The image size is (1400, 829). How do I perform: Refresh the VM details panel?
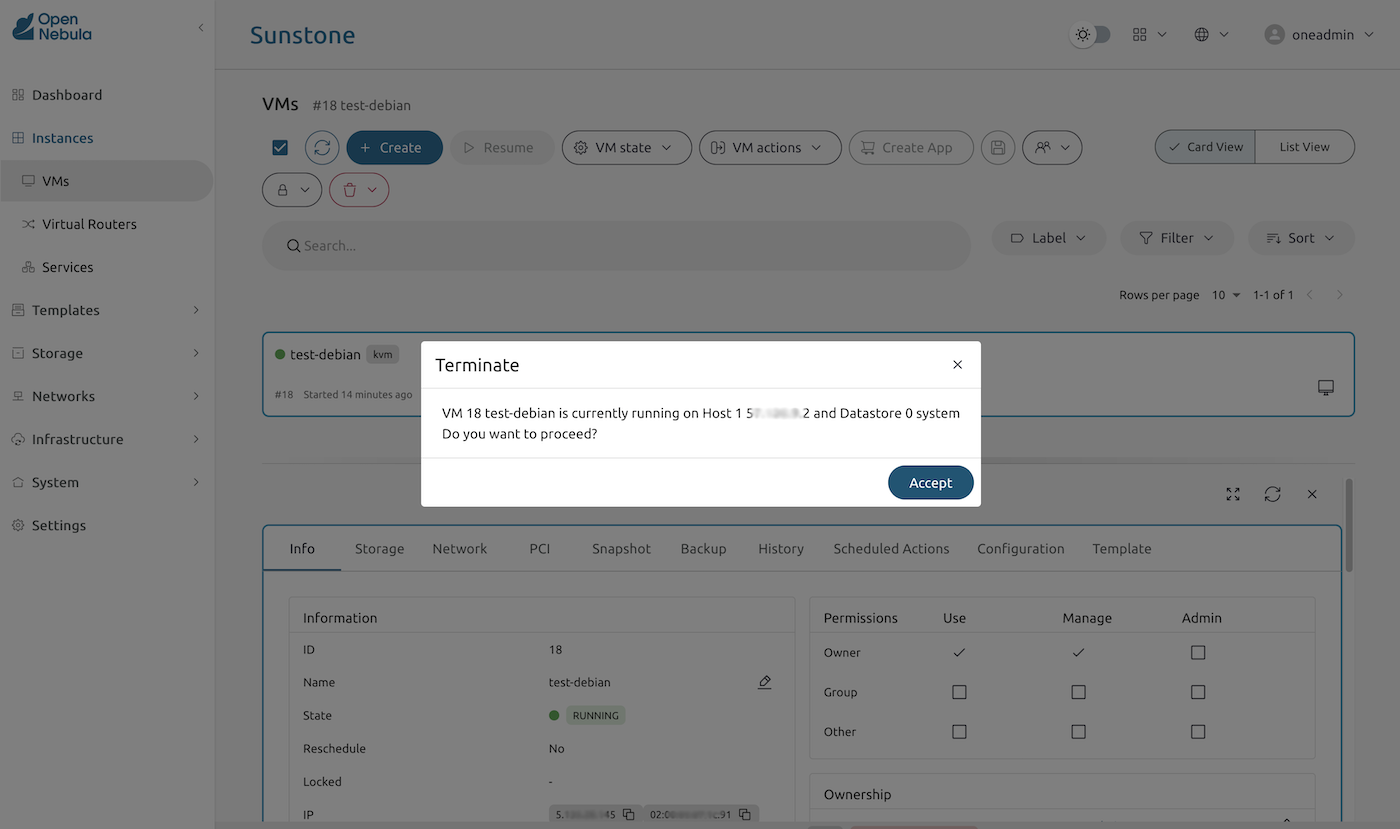(x=1272, y=494)
